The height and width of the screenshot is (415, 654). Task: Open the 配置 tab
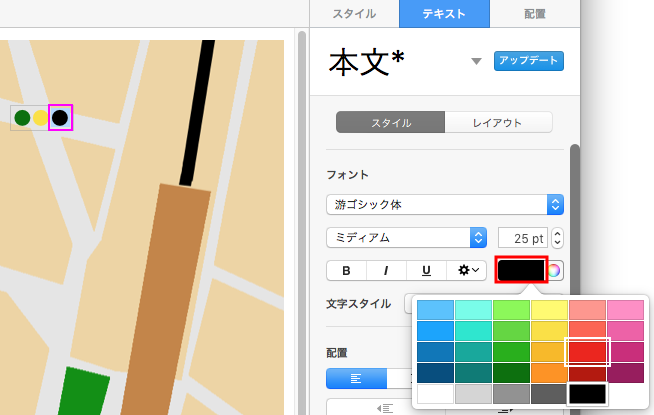coord(534,14)
